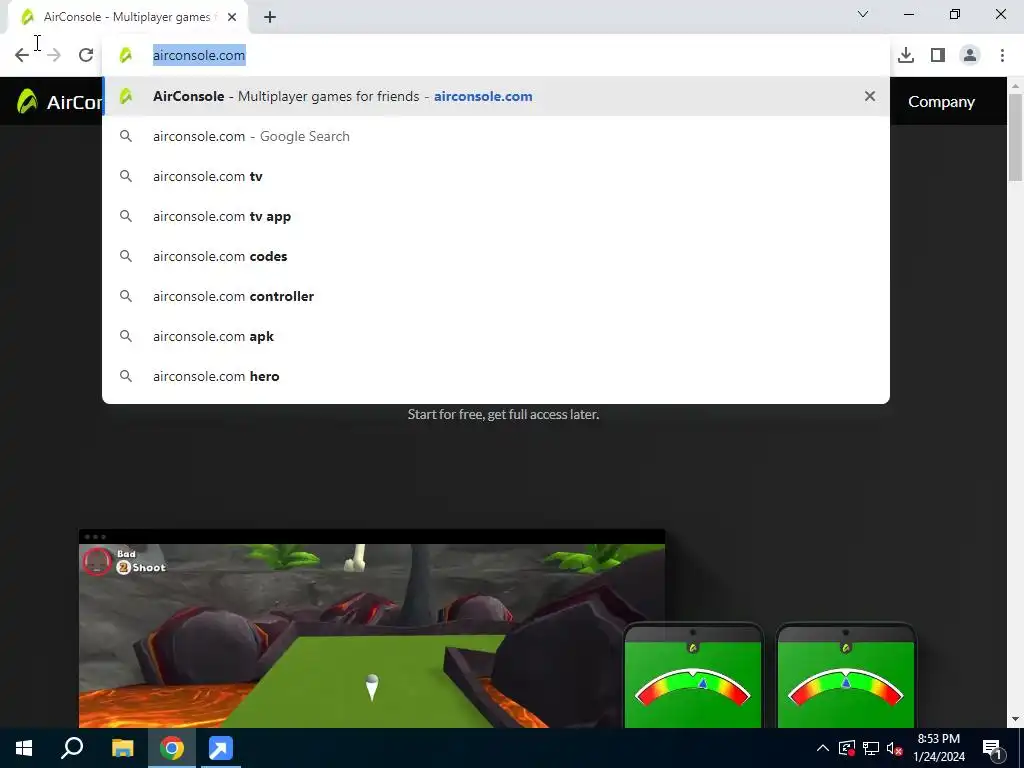The width and height of the screenshot is (1024, 768).
Task: Click the AirConsole logo in header
Action: click(x=59, y=102)
